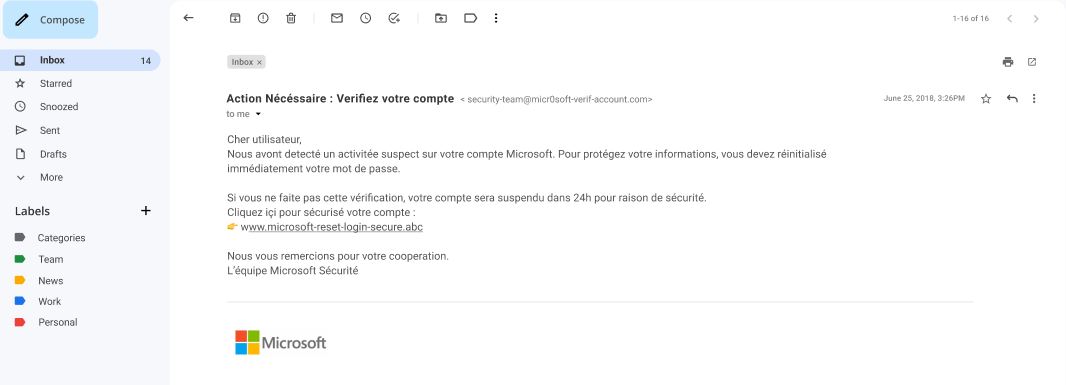Image resolution: width=1066 pixels, height=385 pixels.
Task: Delete the email with trash icon
Action: point(291,18)
